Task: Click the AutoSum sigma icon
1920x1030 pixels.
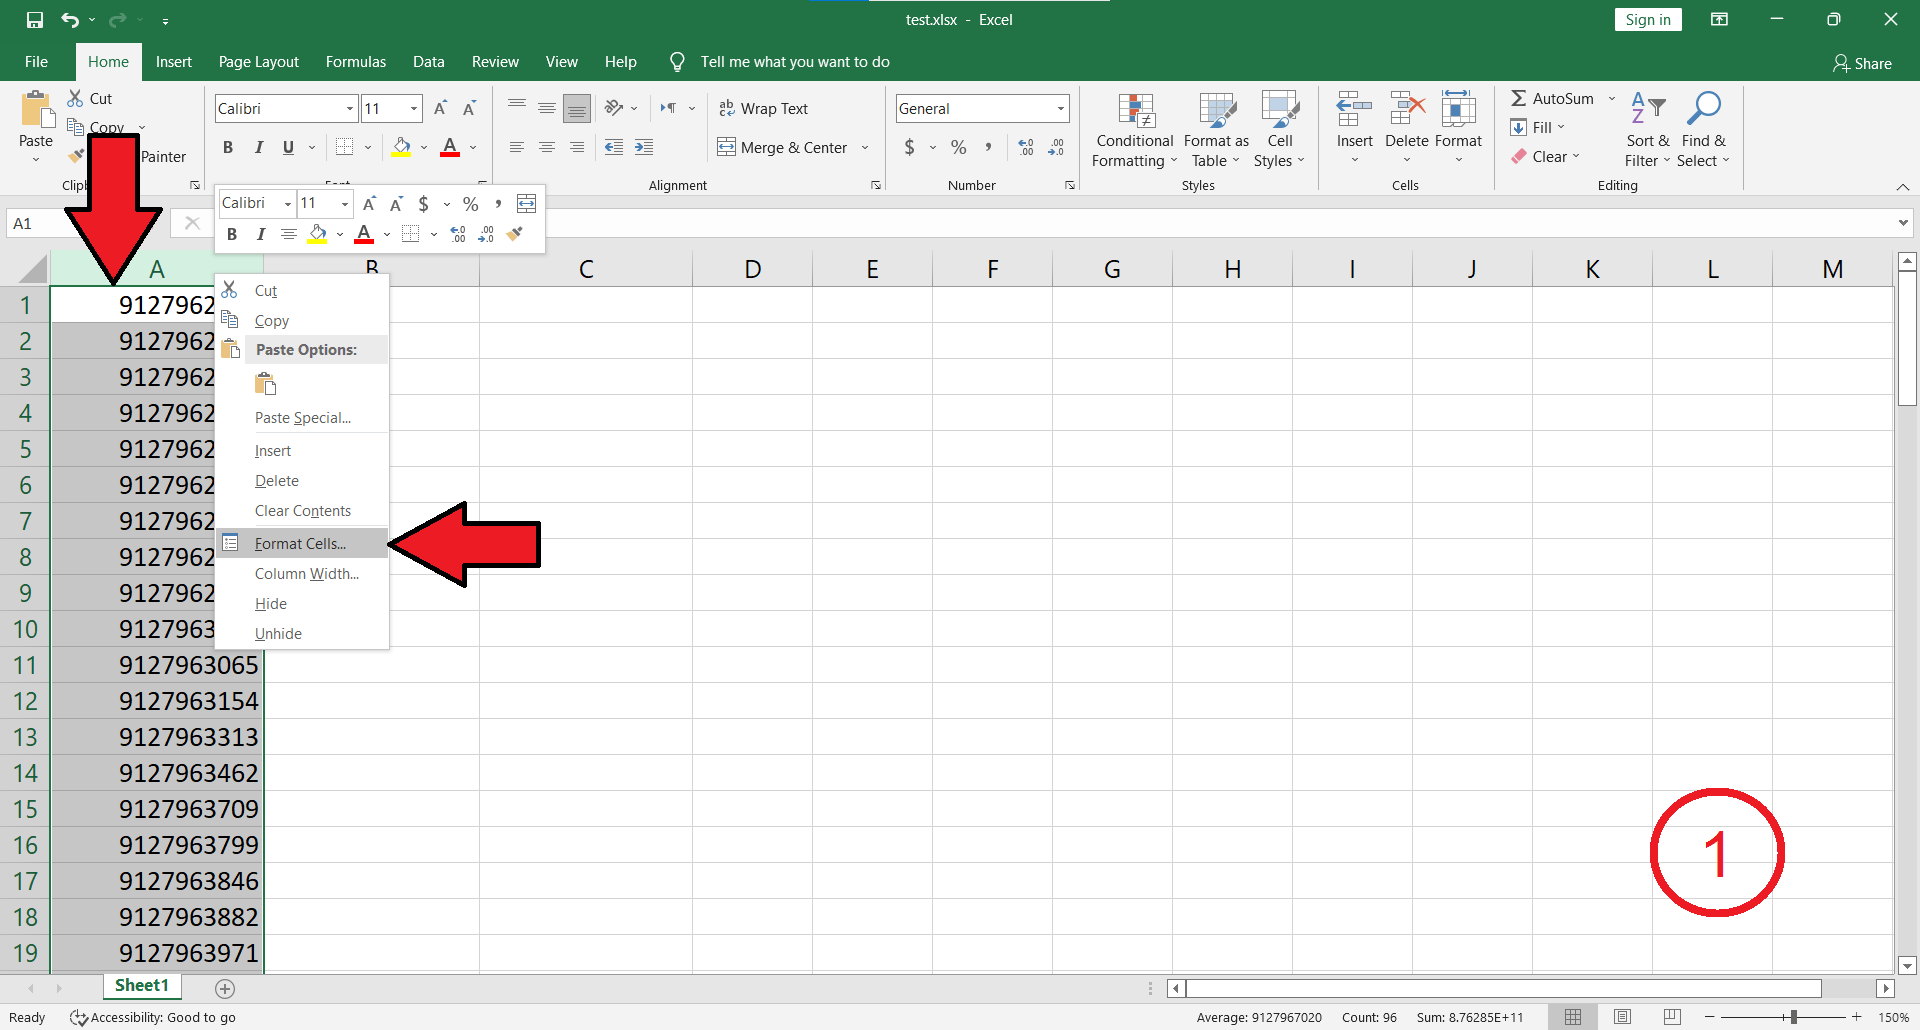Action: tap(1519, 98)
